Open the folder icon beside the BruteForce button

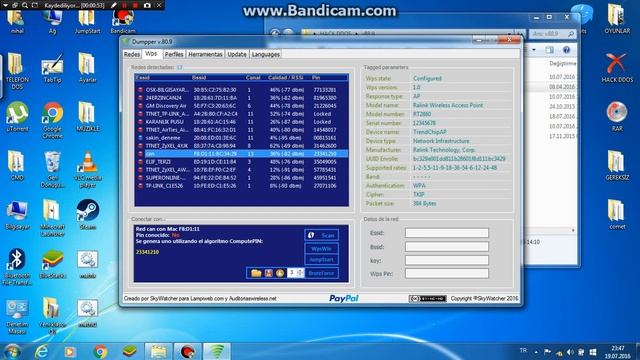tap(256, 273)
